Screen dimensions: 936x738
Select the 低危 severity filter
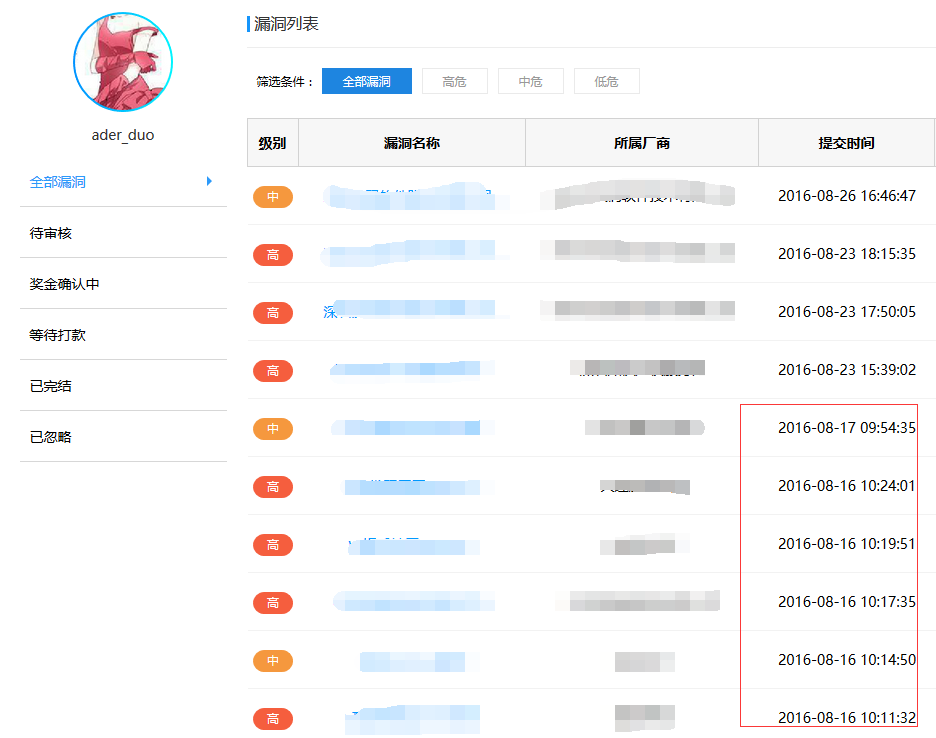coord(606,81)
